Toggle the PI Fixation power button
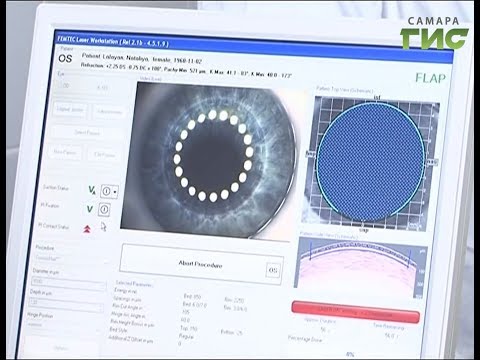480x360 pixels. point(104,209)
